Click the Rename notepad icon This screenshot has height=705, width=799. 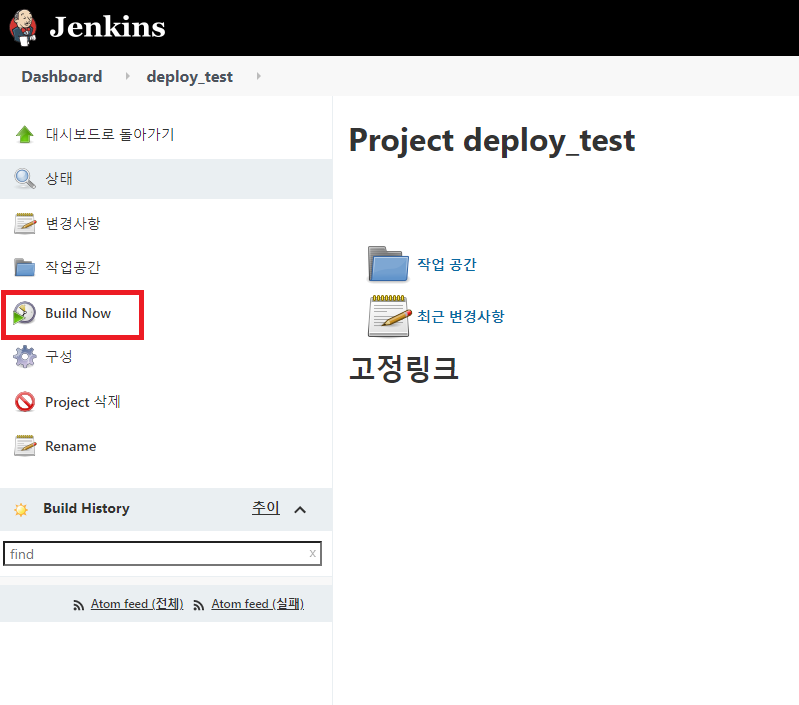coord(24,446)
